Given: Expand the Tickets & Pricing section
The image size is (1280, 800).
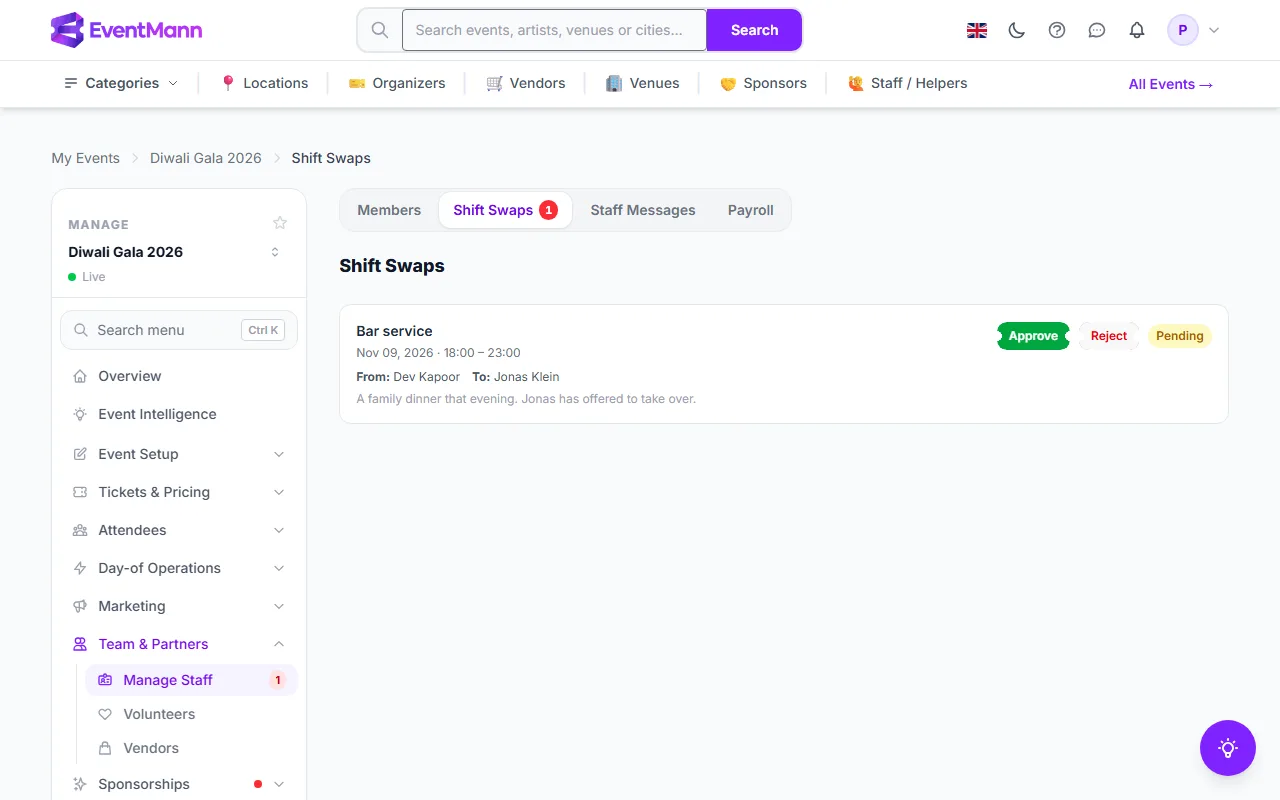Looking at the screenshot, I should coord(179,492).
